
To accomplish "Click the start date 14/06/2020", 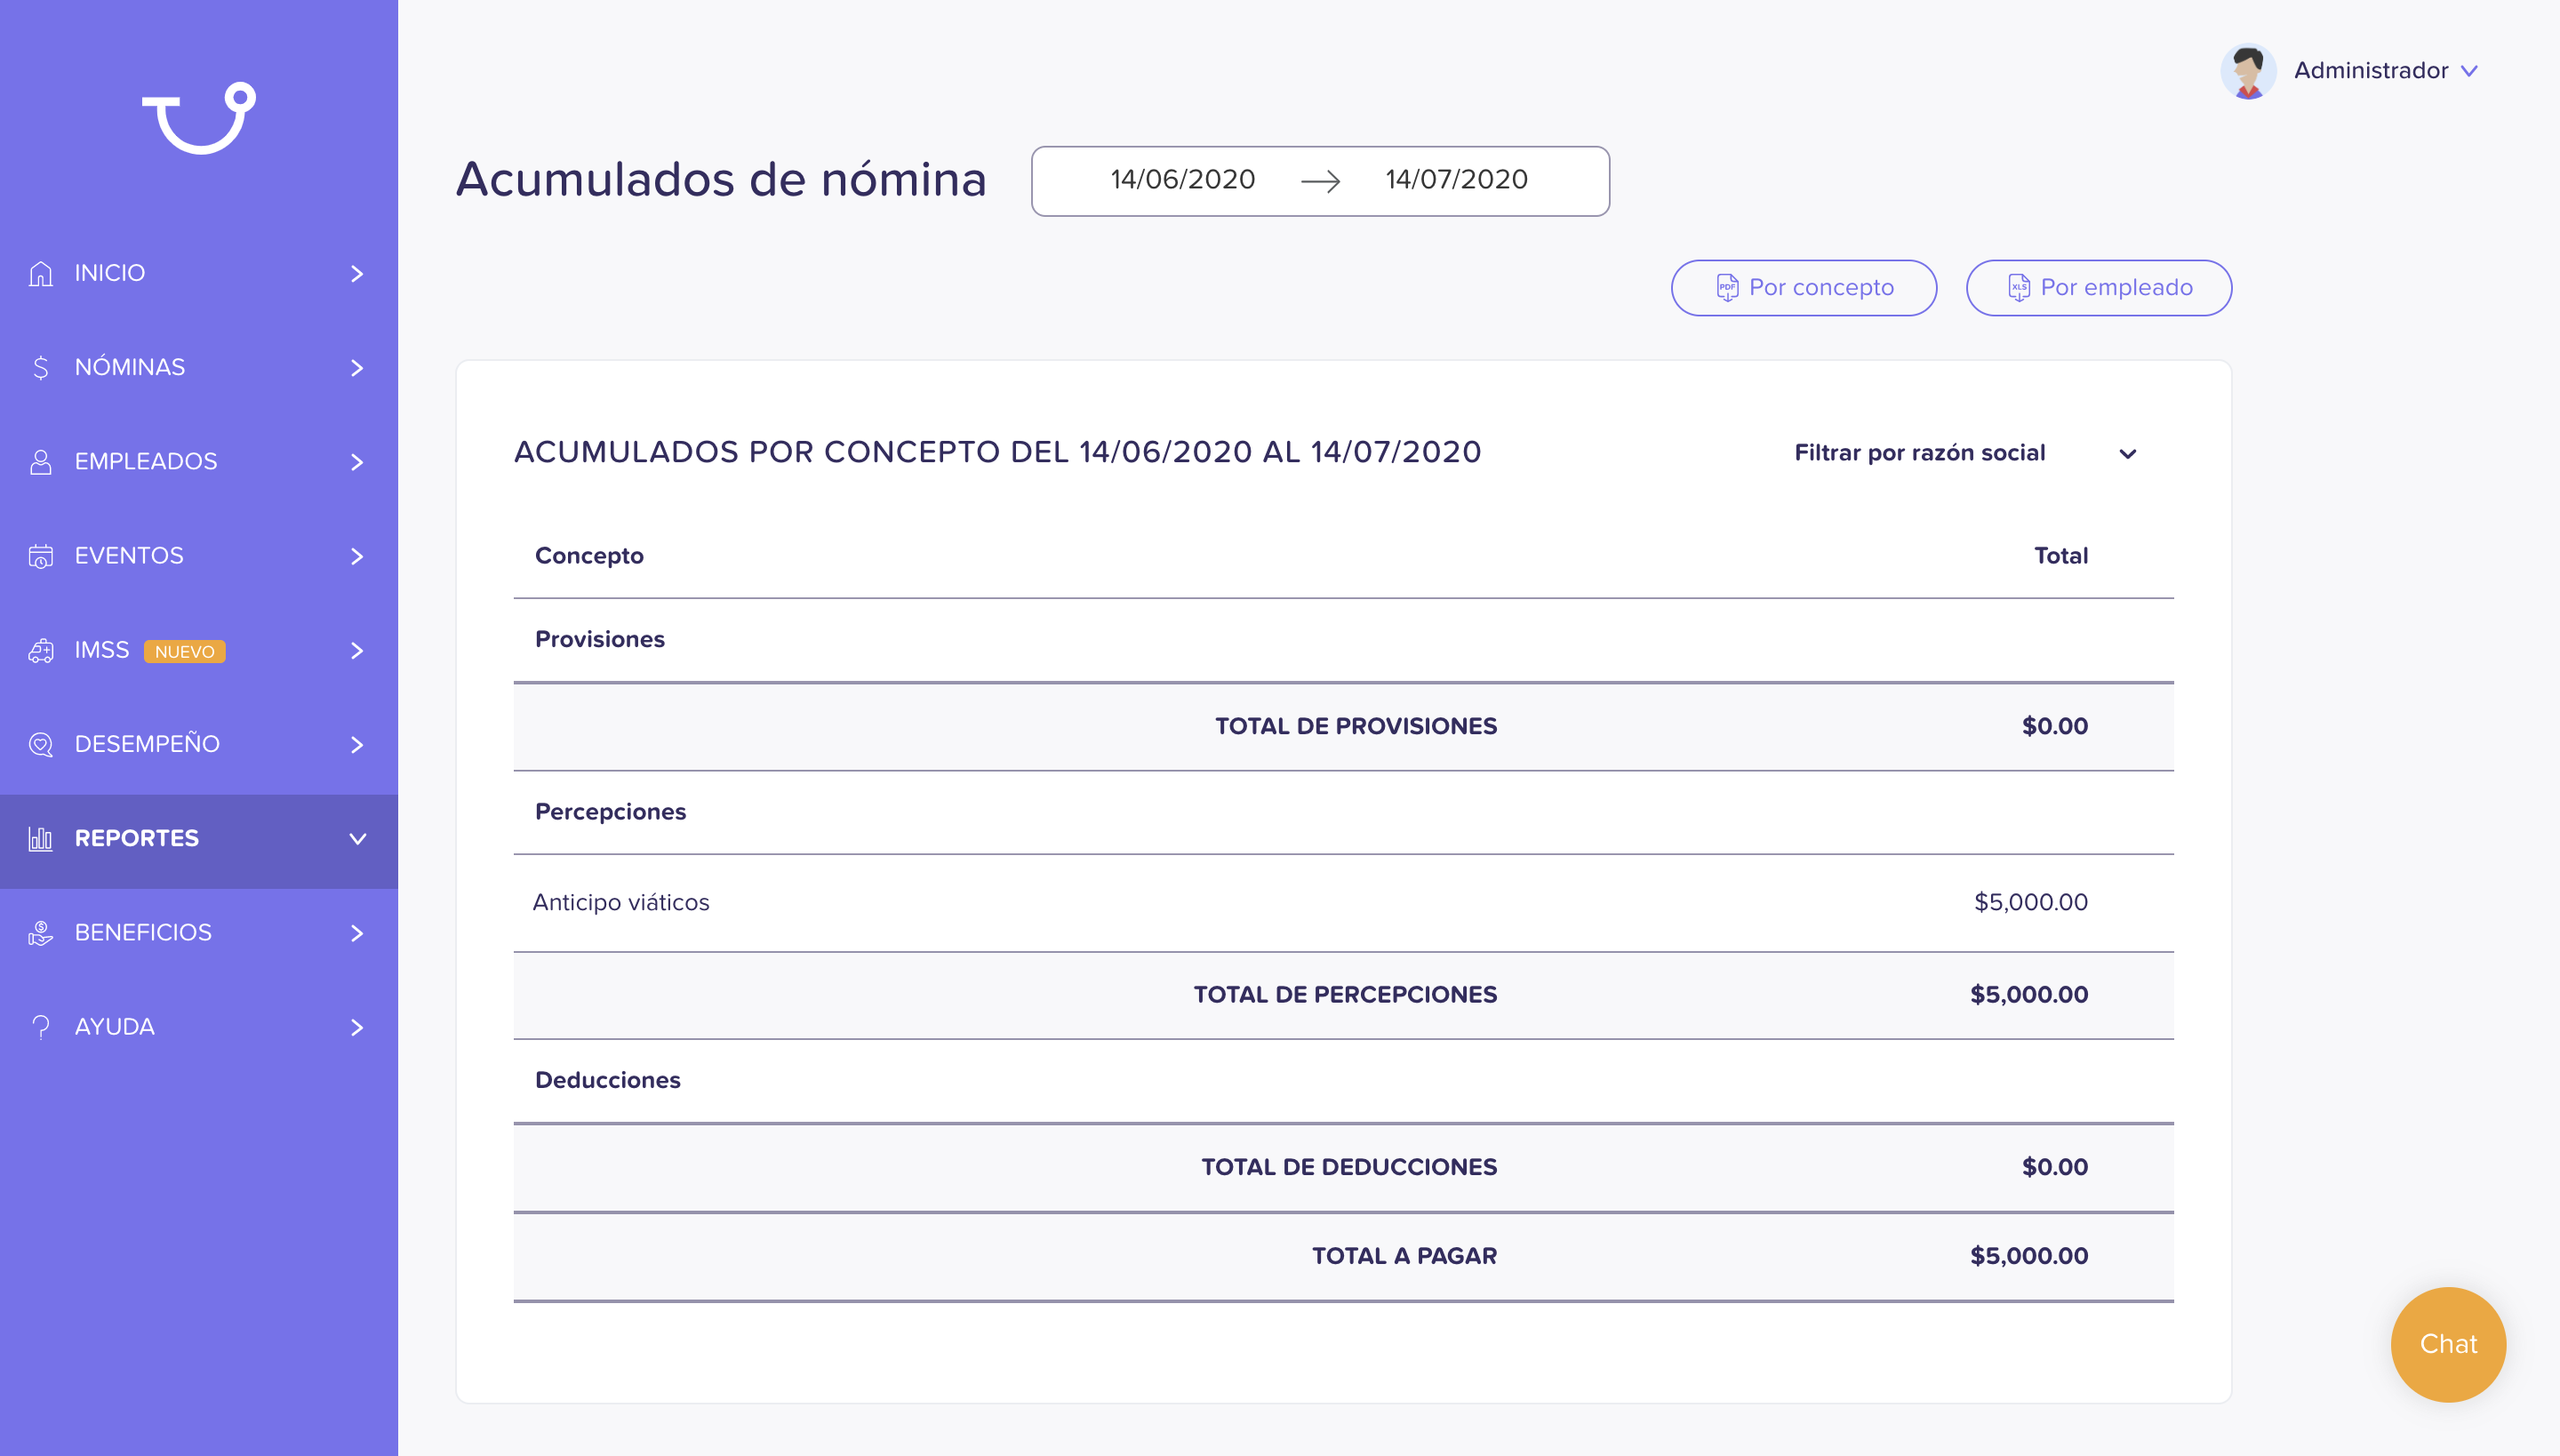I will tap(1182, 180).
